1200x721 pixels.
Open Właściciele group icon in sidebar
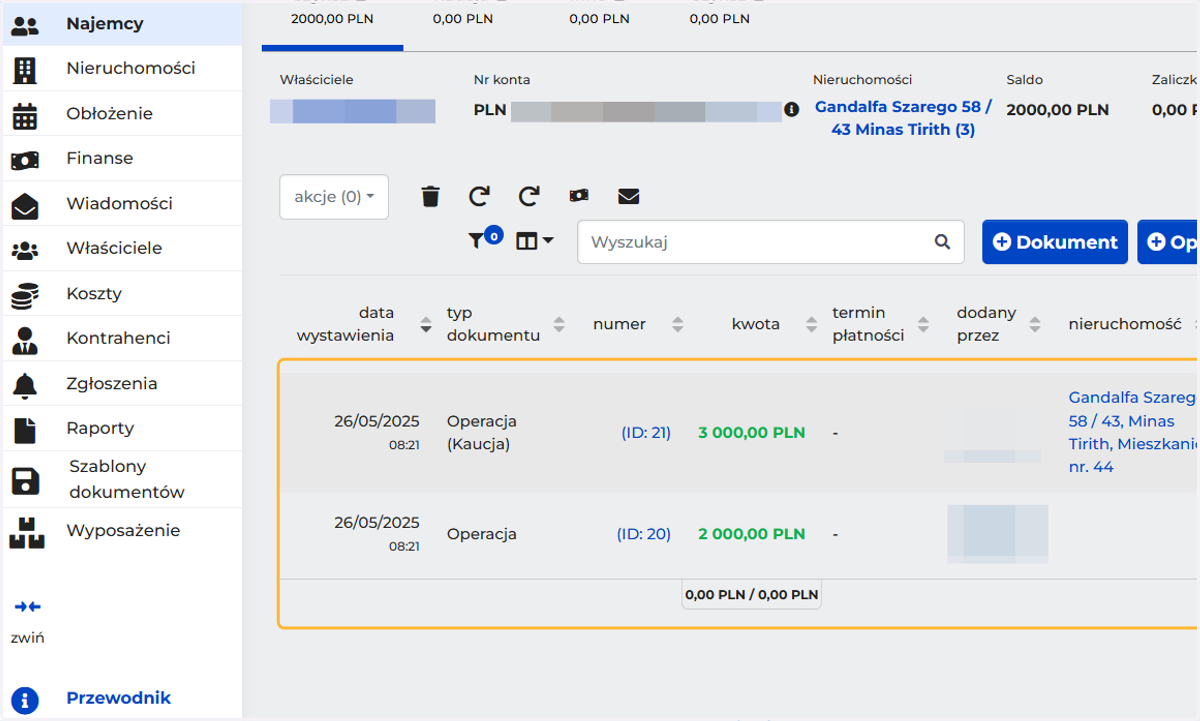[25, 249]
